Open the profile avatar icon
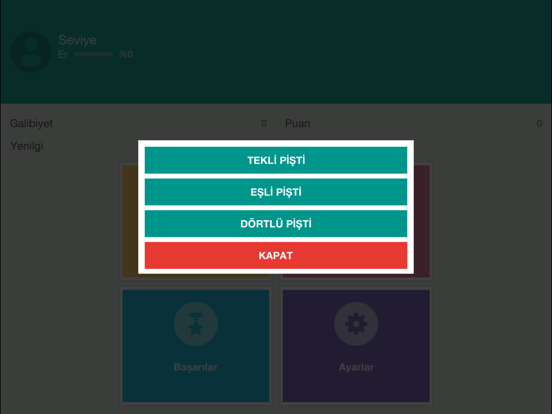This screenshot has height=414, width=552. pyautogui.click(x=31, y=52)
